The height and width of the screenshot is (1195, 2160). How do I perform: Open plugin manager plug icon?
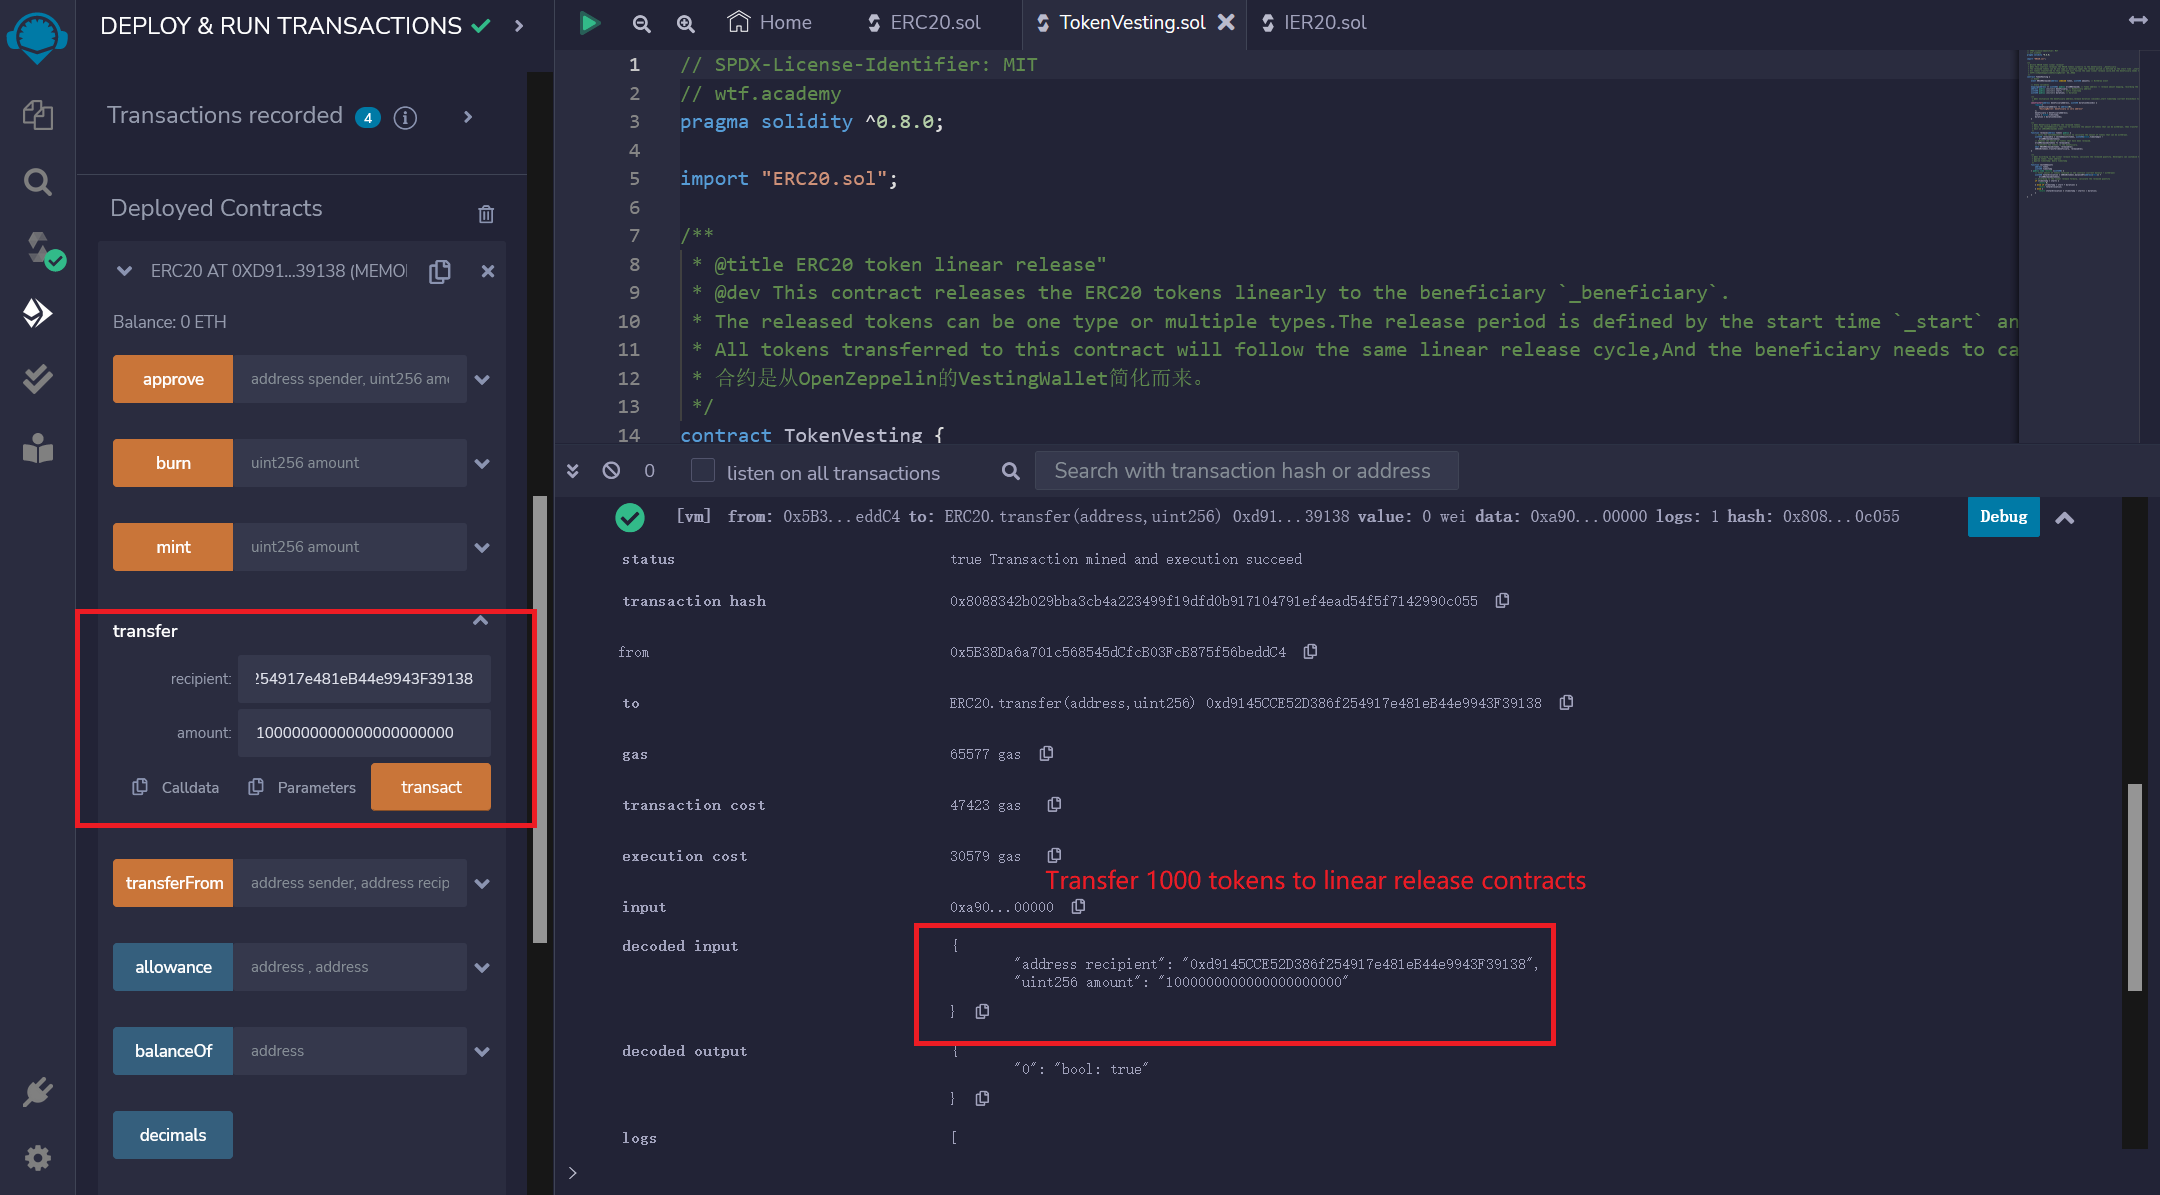coord(37,1091)
